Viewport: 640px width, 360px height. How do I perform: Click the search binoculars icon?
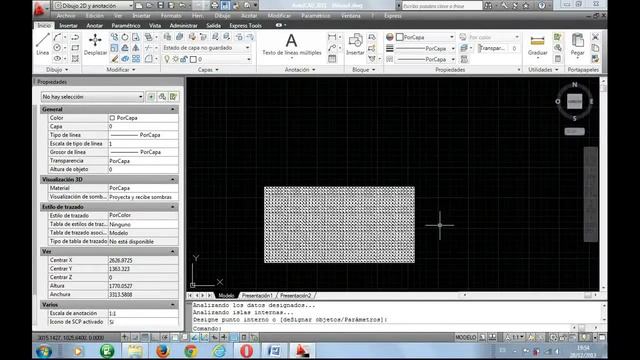point(487,5)
